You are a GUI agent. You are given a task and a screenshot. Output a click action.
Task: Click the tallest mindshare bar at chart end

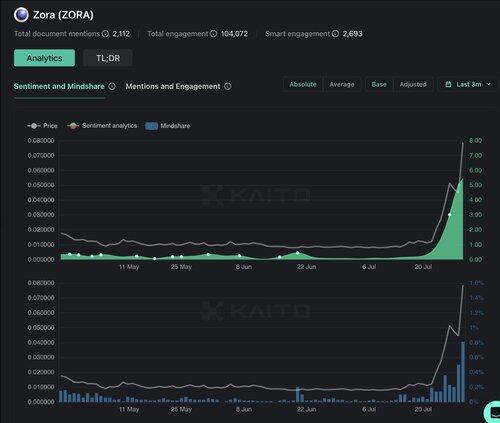(x=463, y=372)
